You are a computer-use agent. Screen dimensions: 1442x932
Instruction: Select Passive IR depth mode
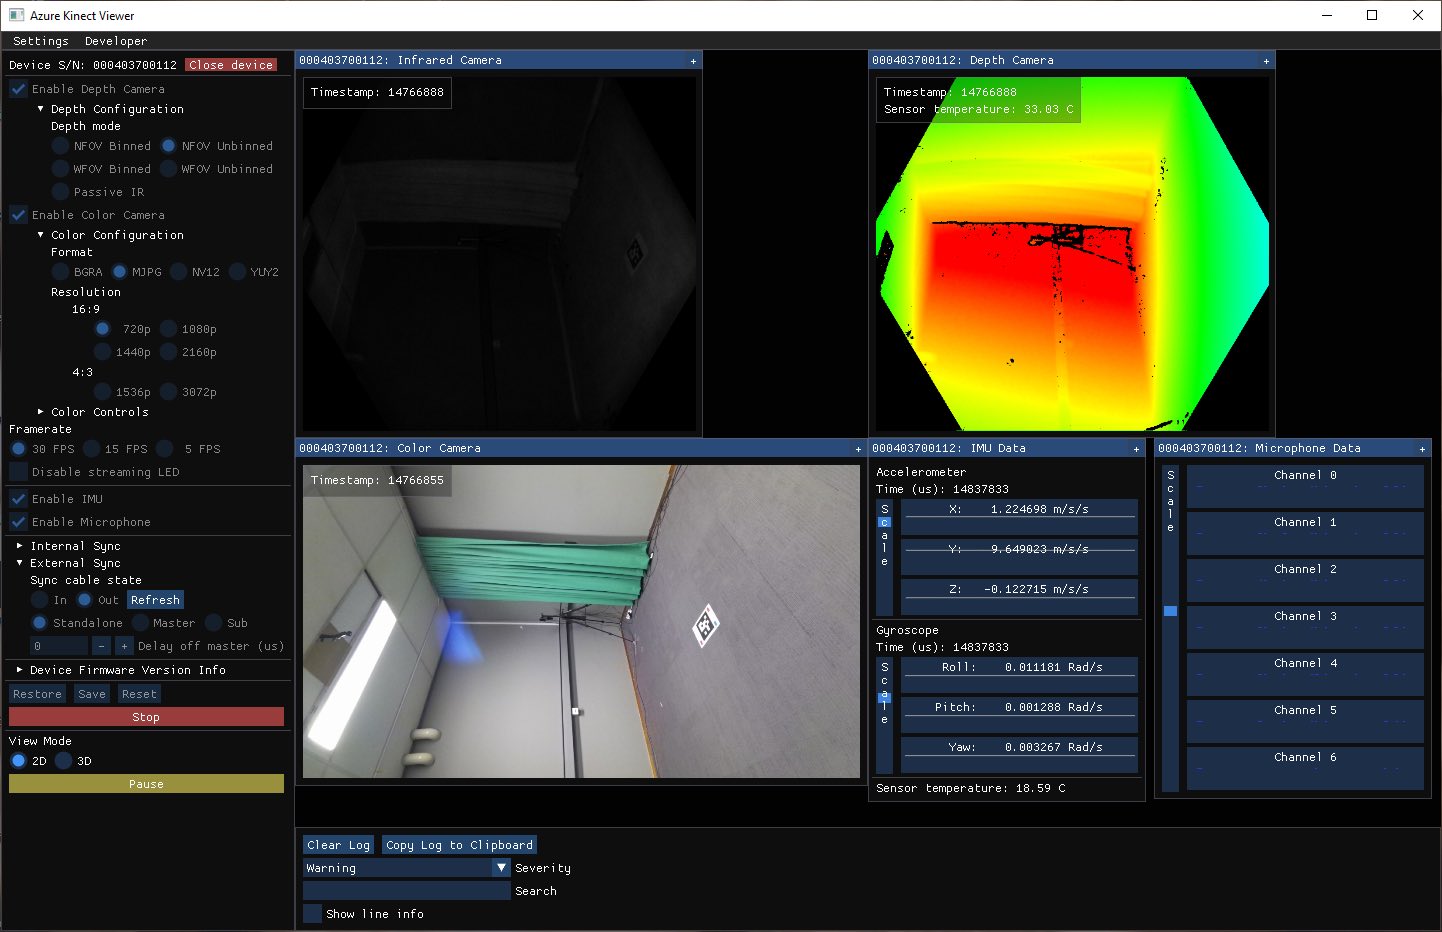[x=60, y=192]
